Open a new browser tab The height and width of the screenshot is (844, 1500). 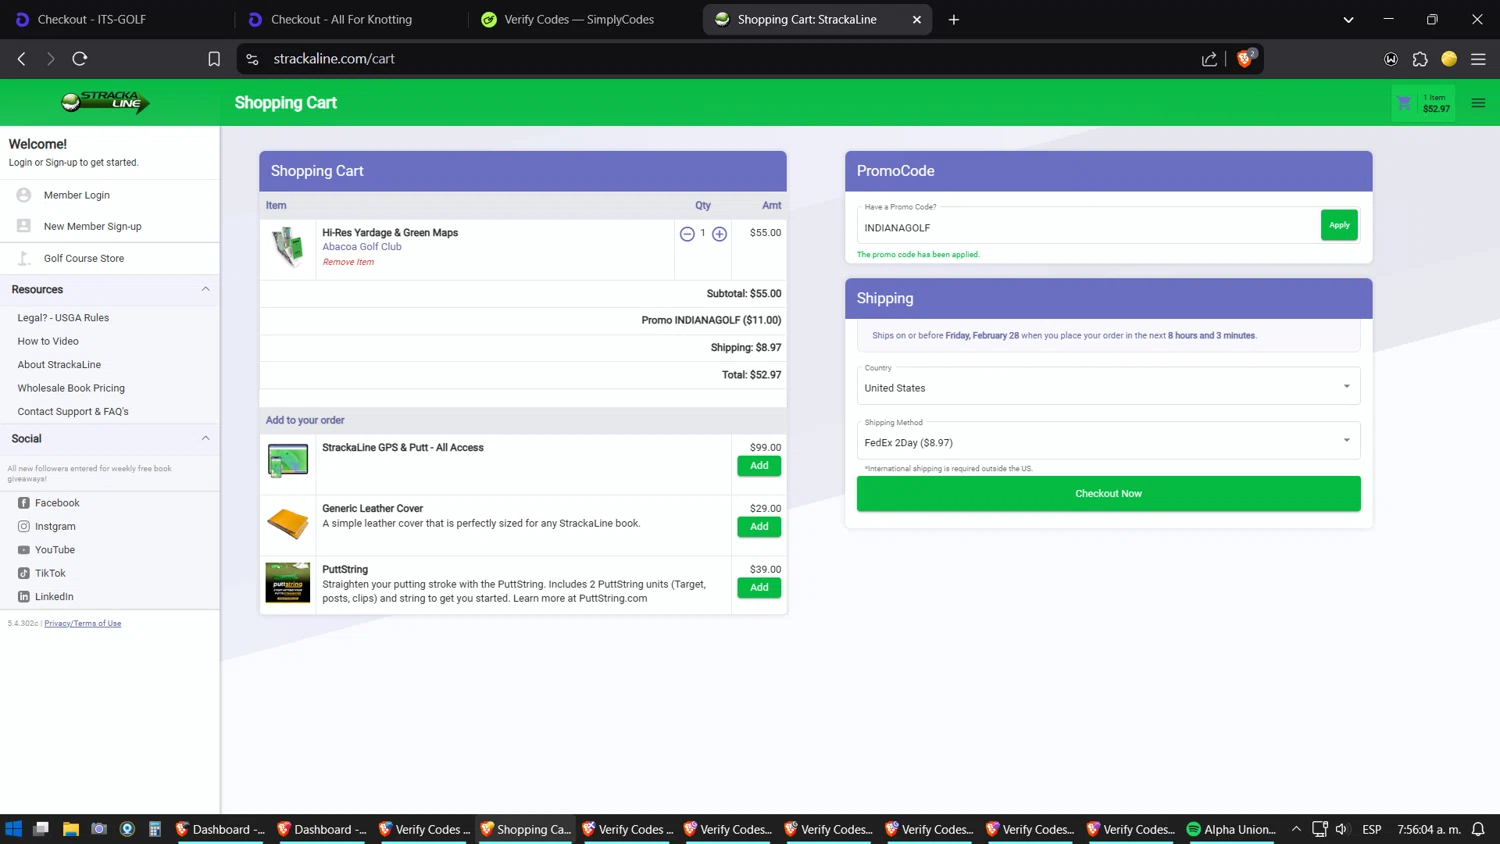click(x=954, y=19)
